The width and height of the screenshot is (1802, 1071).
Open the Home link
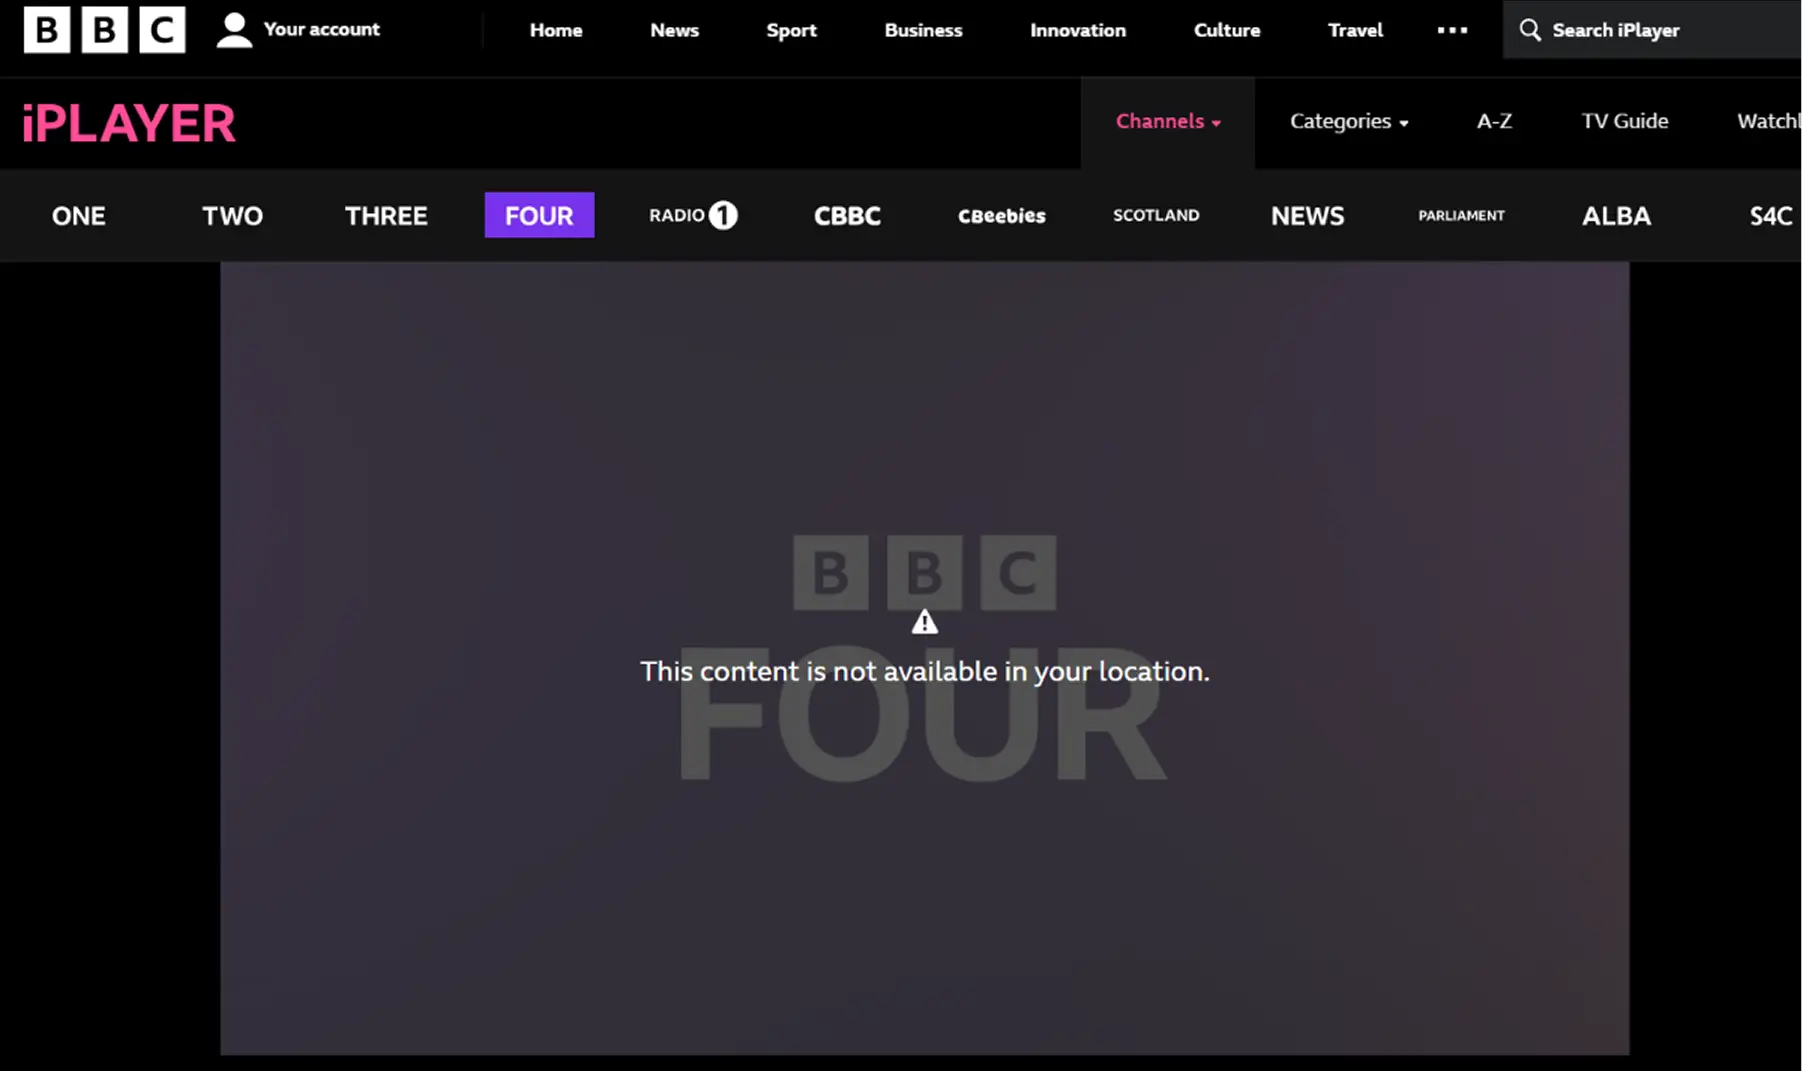556,30
